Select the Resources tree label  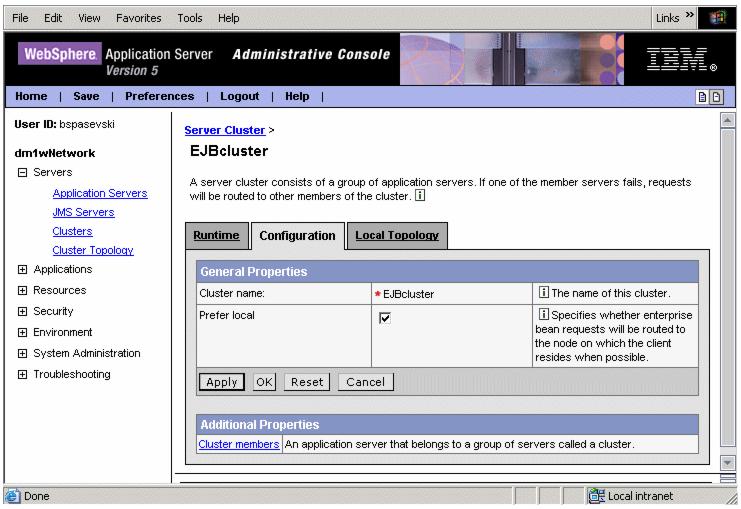coord(60,290)
